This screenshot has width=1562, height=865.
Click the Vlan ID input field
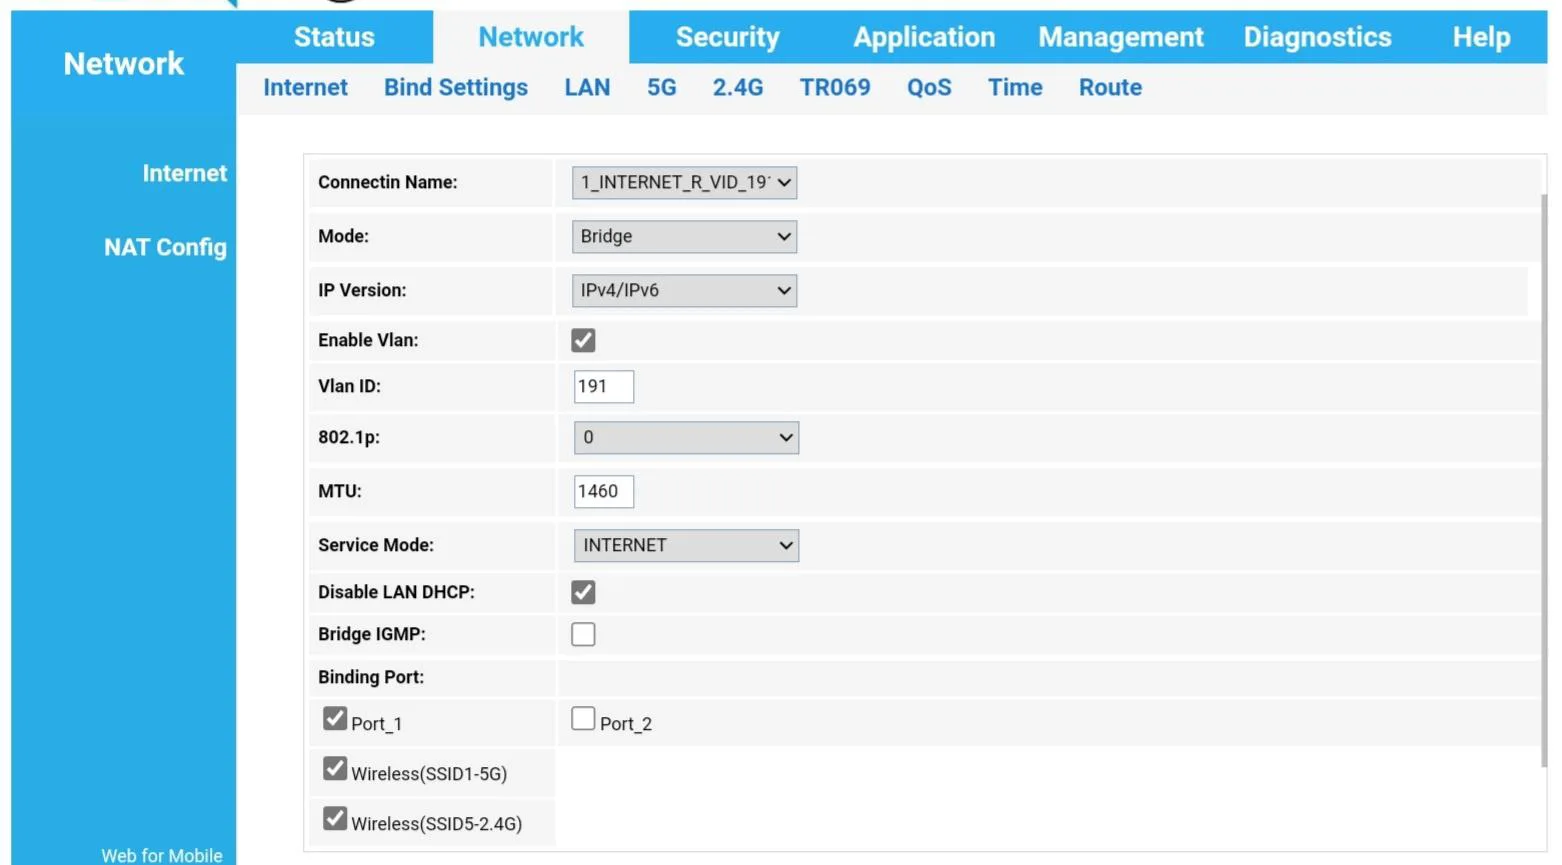point(603,387)
